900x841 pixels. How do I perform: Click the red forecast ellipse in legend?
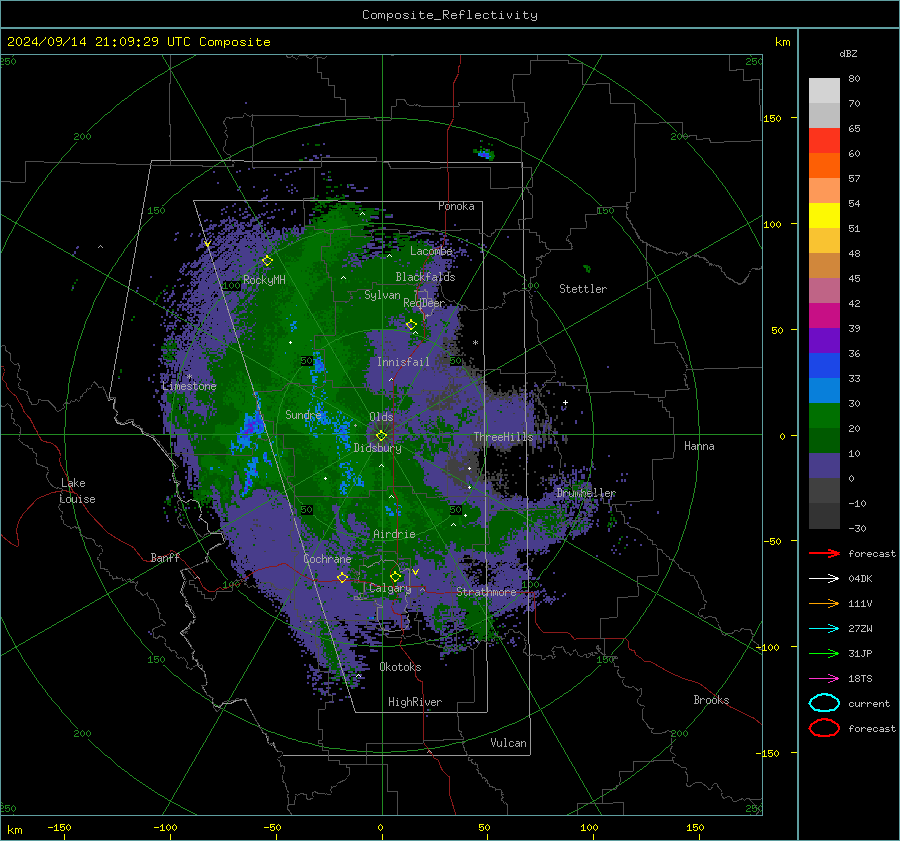coord(824,728)
